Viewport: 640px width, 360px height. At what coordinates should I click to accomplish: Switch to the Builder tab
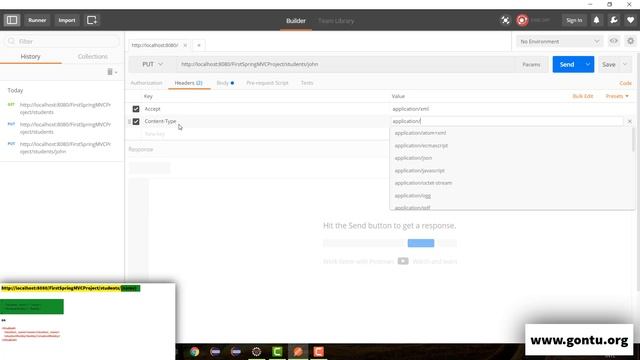pos(296,20)
